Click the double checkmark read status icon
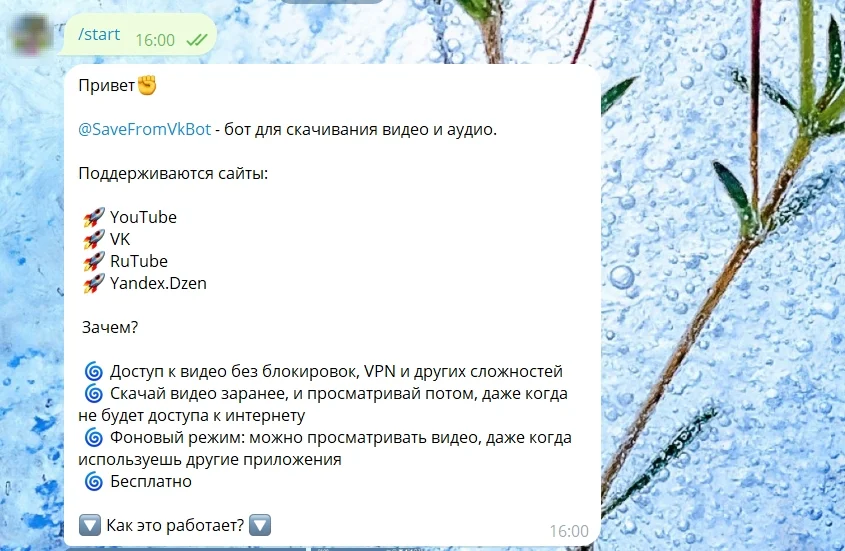The width and height of the screenshot is (845, 551). [x=197, y=40]
